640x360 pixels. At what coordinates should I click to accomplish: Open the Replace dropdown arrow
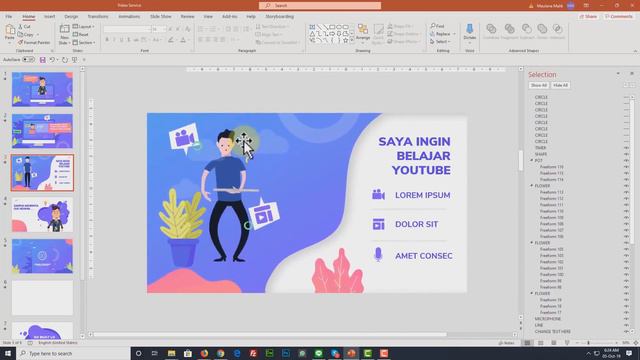[454, 34]
